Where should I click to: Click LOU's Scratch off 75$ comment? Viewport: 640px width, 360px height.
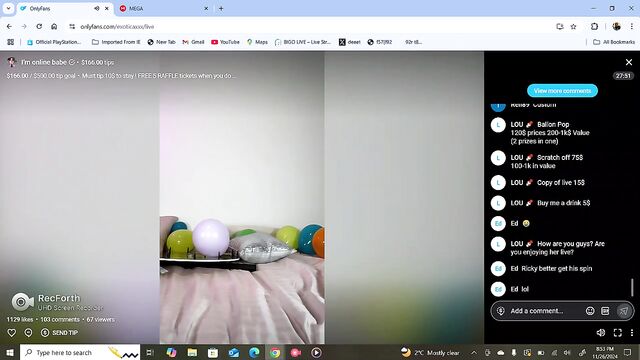click(x=547, y=162)
